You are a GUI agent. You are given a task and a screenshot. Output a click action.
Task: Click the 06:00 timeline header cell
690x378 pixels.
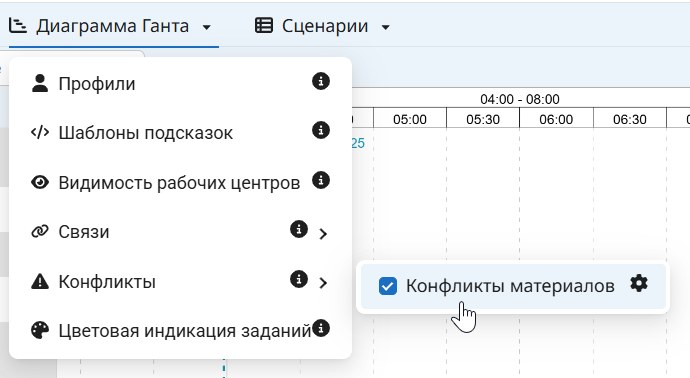coord(556,119)
